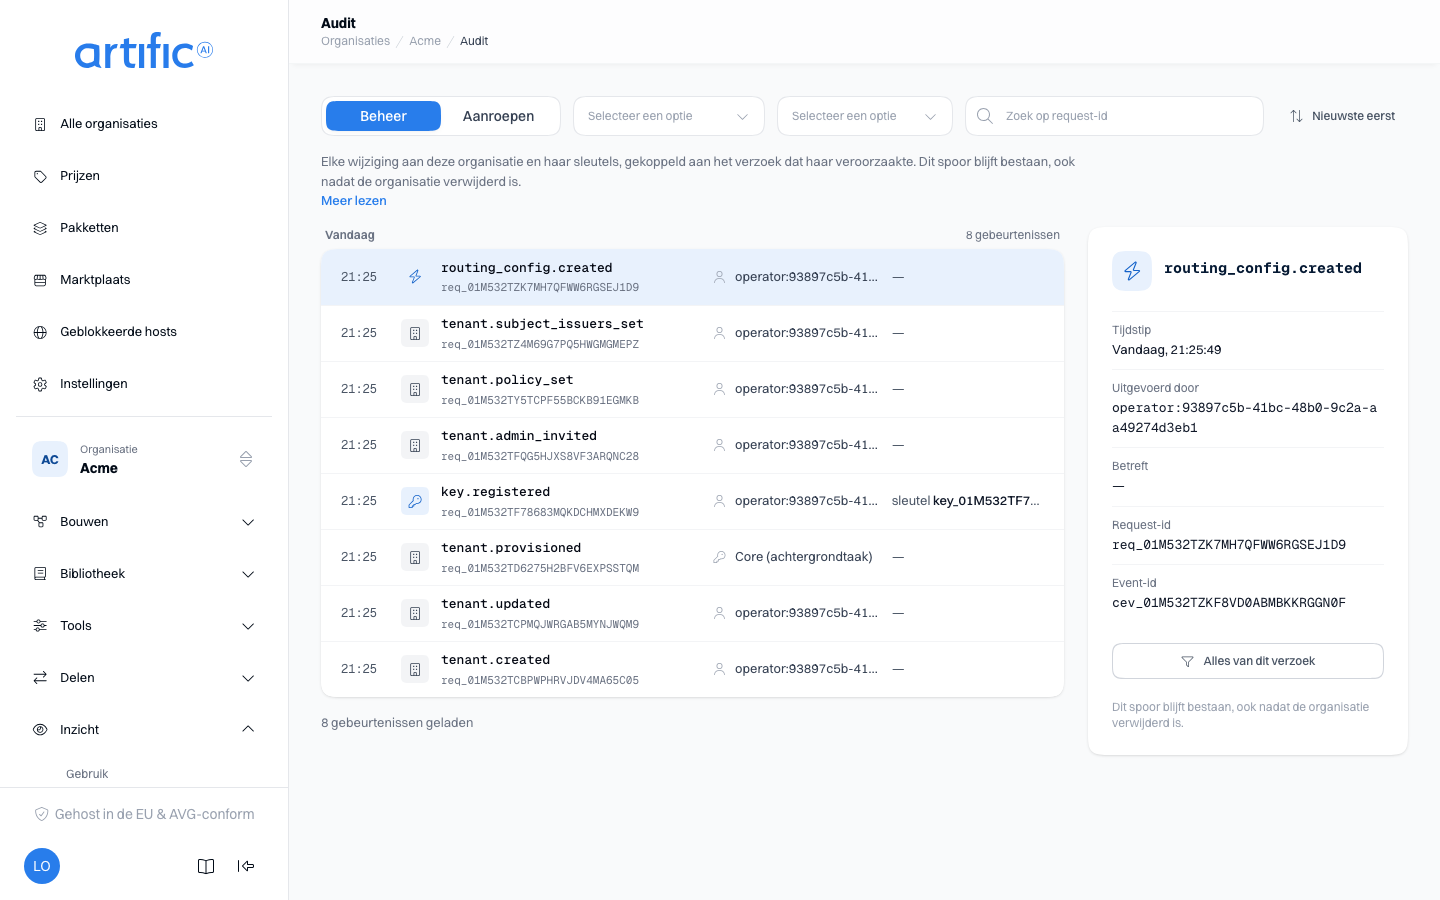The width and height of the screenshot is (1440, 900).
Task: Click the routing_config.created lightning icon in list
Action: 415,277
